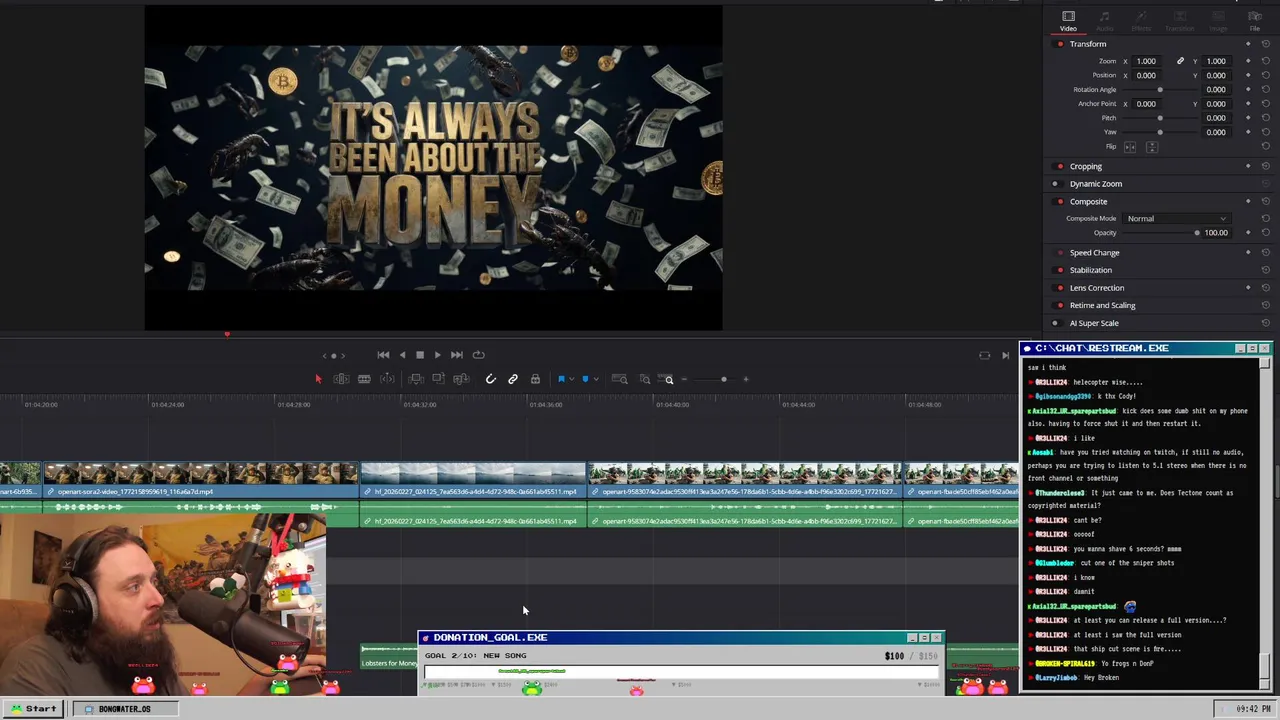Disable the Cropping section toggle

click(x=1060, y=166)
